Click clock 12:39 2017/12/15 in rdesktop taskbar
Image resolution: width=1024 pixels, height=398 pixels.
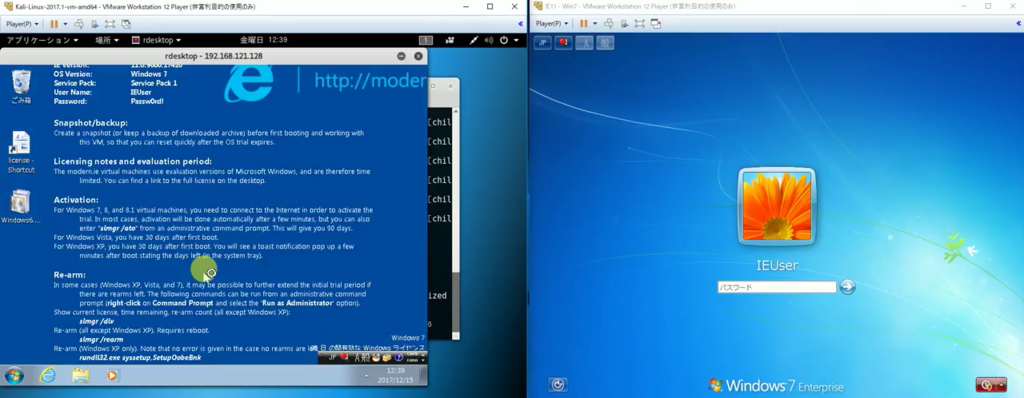point(396,375)
